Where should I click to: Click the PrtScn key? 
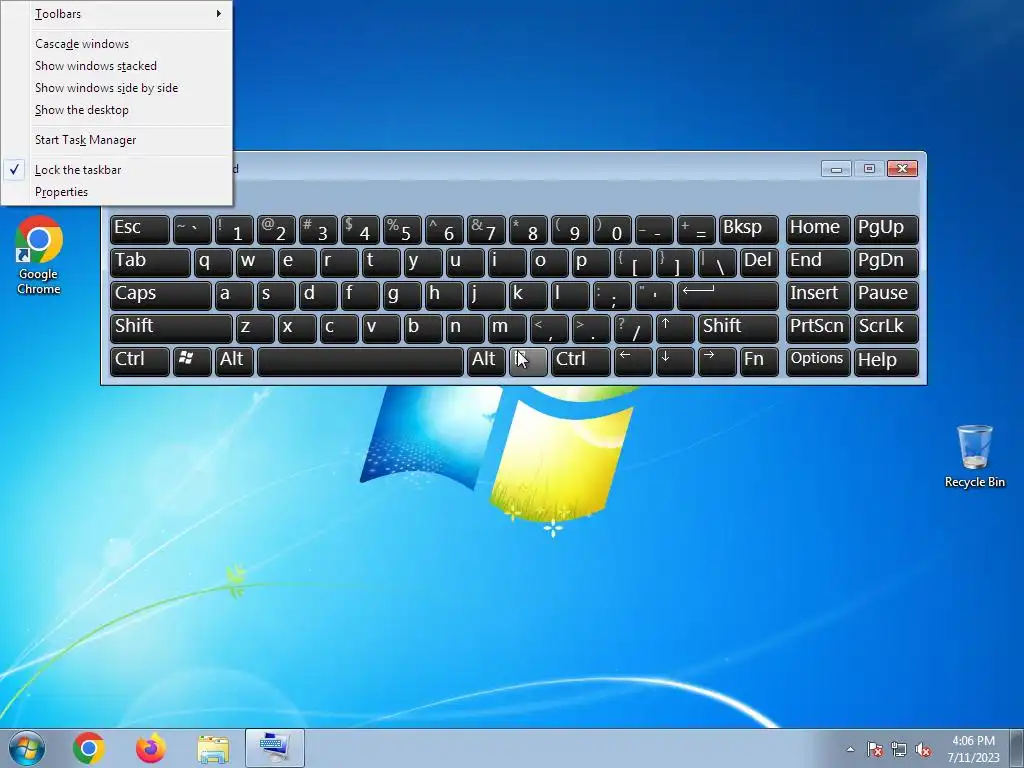point(818,328)
